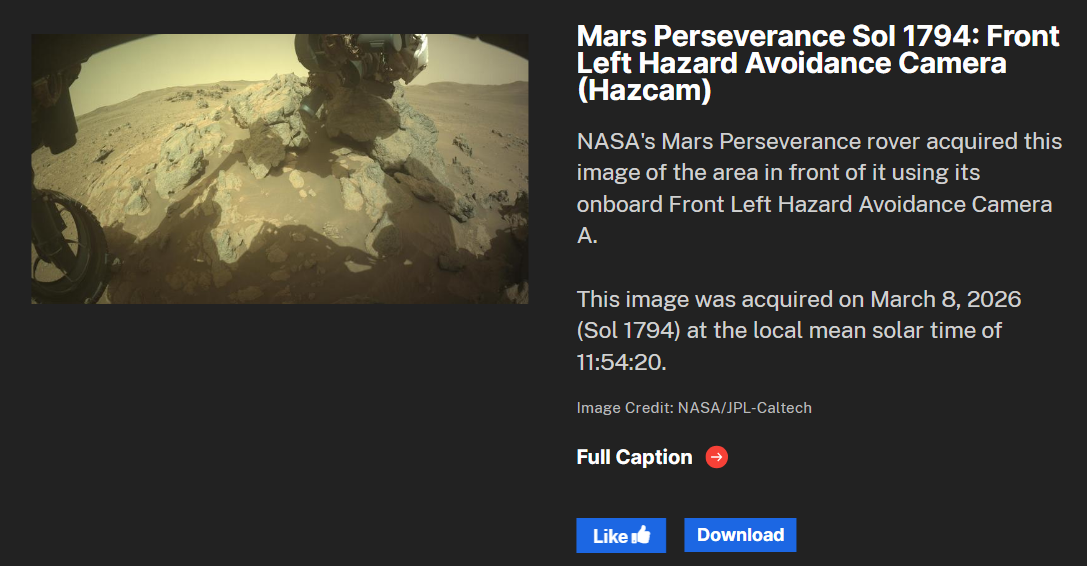The height and width of the screenshot is (566, 1087).
Task: Click the Like button label
Action: tap(610, 536)
